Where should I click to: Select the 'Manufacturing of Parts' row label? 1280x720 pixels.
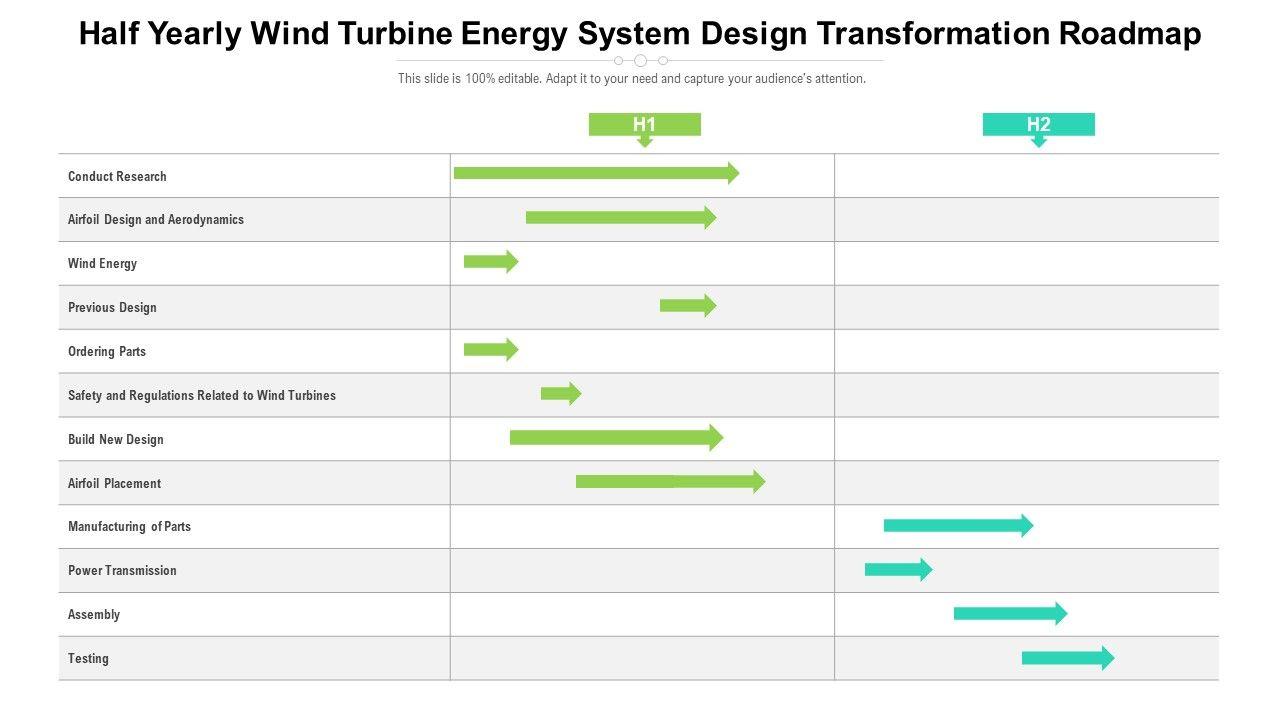coord(129,527)
